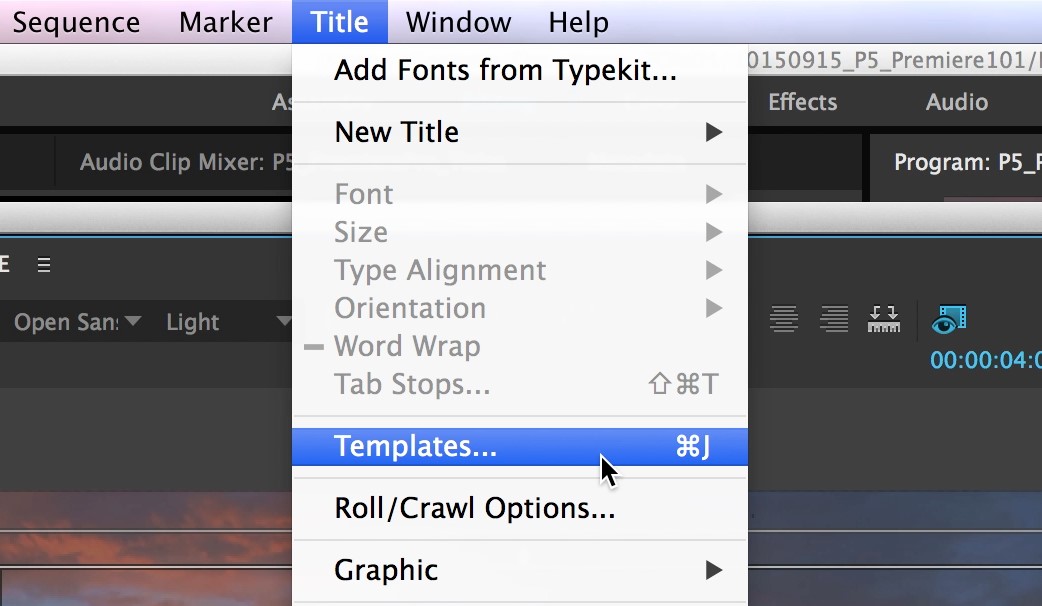The image size is (1042, 606).
Task: Select right paragraph alignment
Action: pos(834,318)
